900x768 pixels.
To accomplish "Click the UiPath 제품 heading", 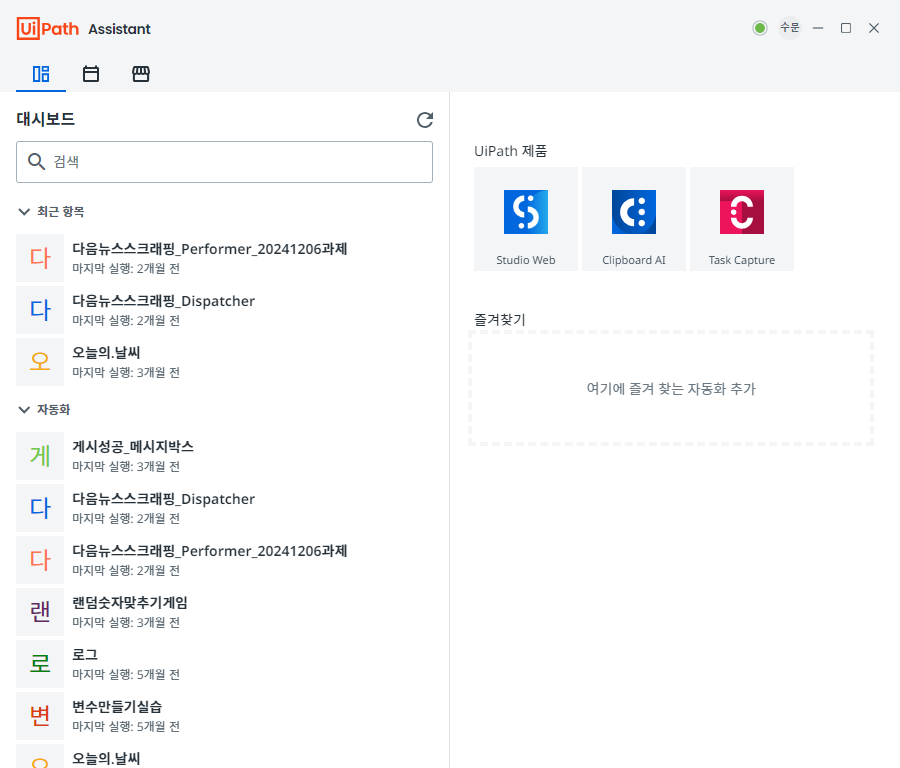I will [511, 151].
